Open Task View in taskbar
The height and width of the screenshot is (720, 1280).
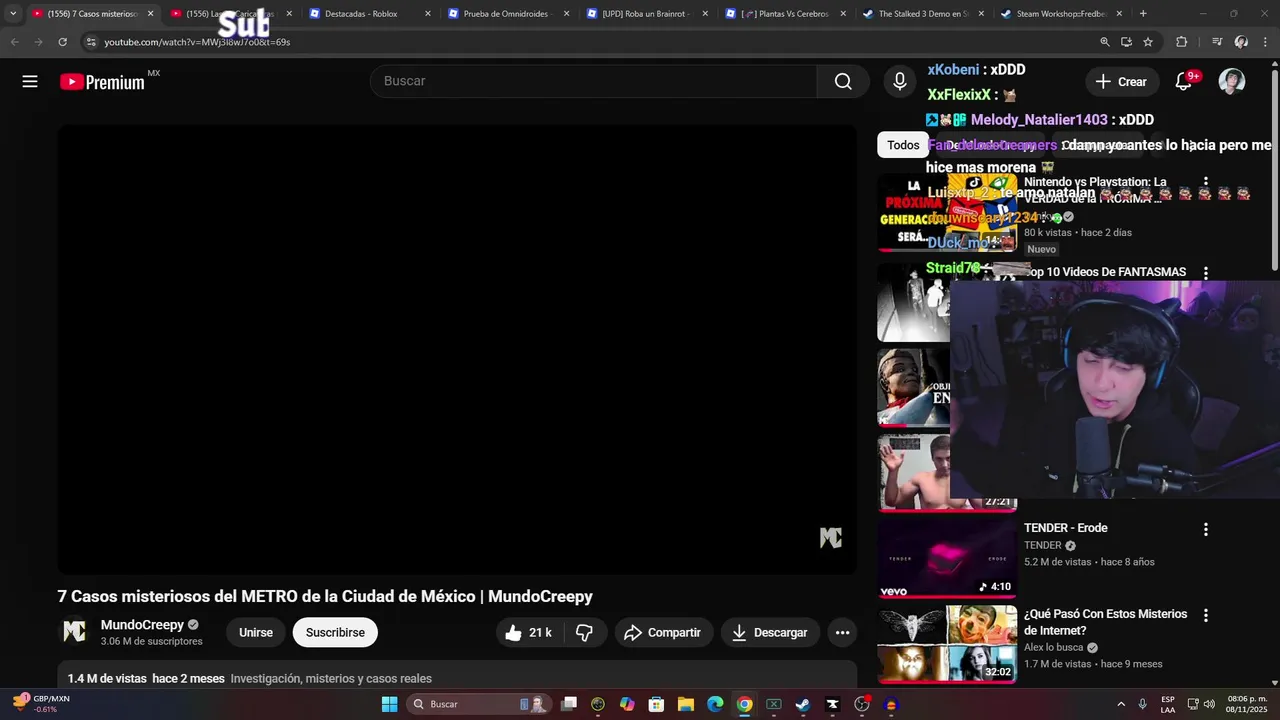(x=568, y=704)
